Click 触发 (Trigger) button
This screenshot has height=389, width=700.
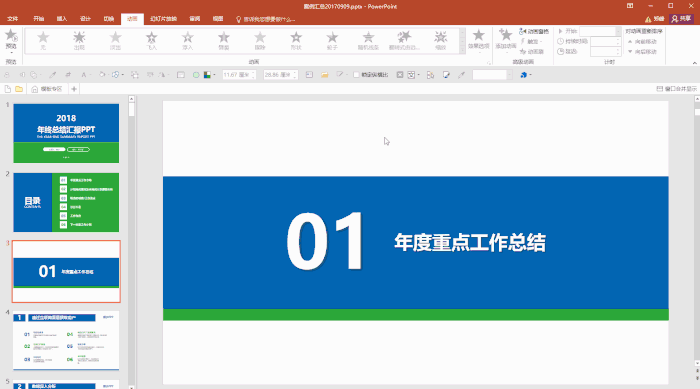point(531,42)
